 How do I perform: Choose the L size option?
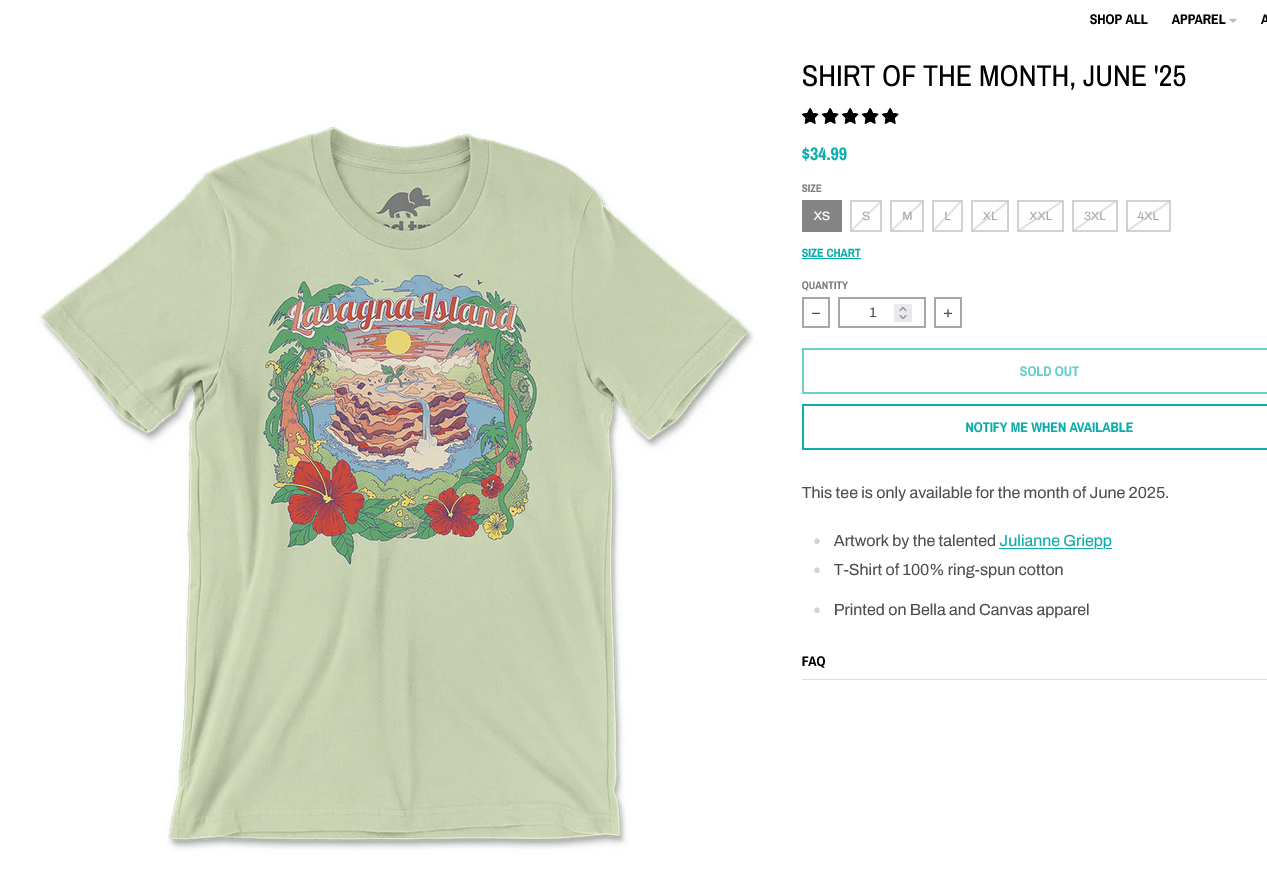pyautogui.click(x=947, y=216)
